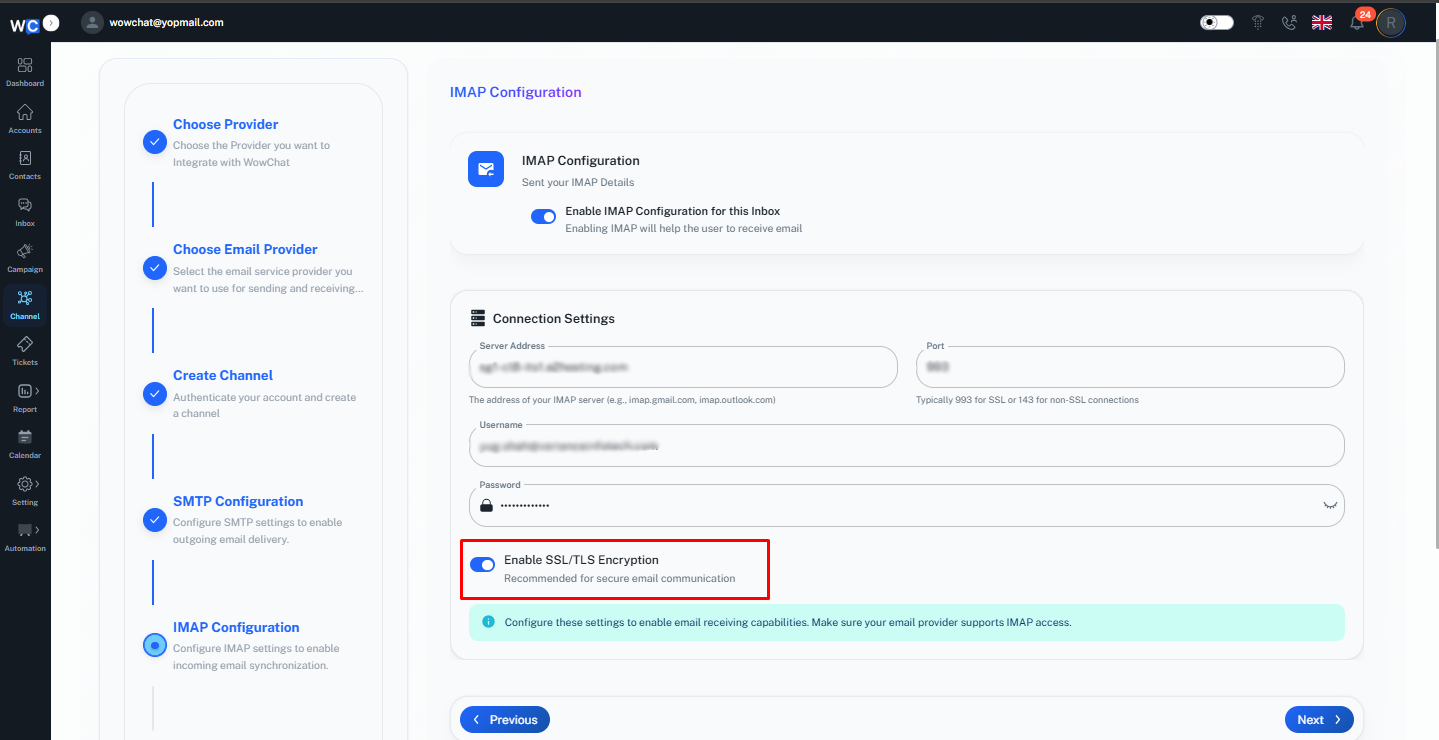Click checkmark circle for Create Channel

click(154, 394)
